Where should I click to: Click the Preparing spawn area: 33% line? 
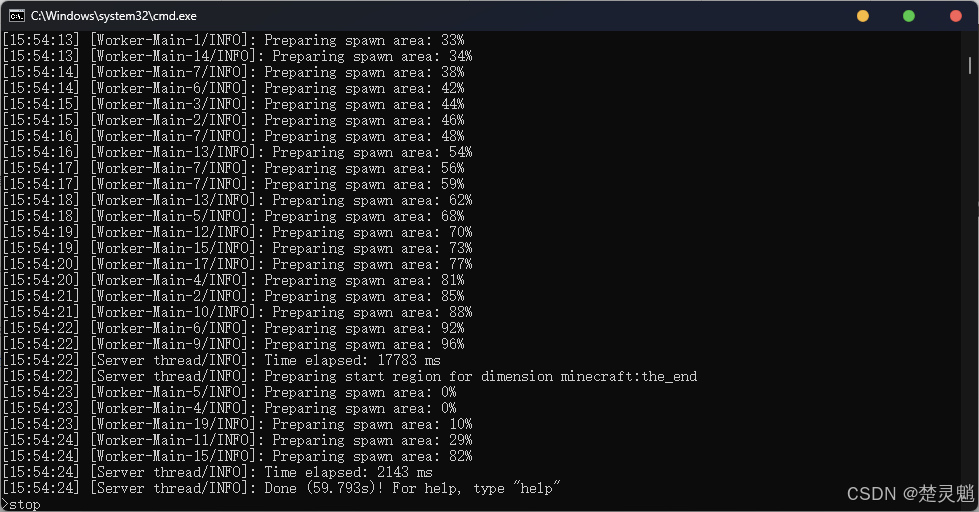click(233, 41)
